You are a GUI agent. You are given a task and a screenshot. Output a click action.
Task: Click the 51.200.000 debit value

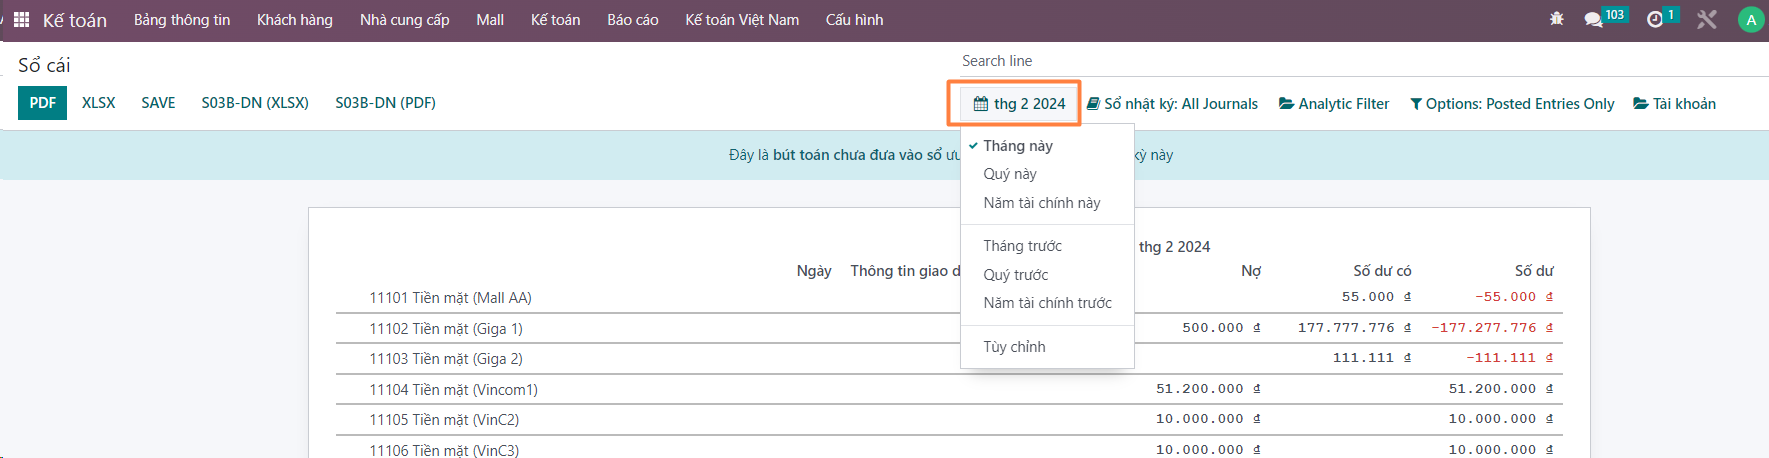1208,389
